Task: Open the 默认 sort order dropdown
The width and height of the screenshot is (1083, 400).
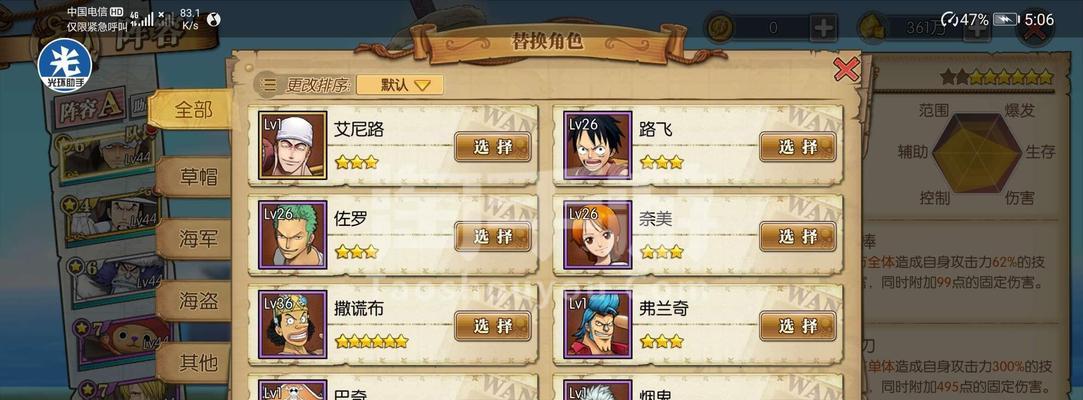Action: [401, 85]
